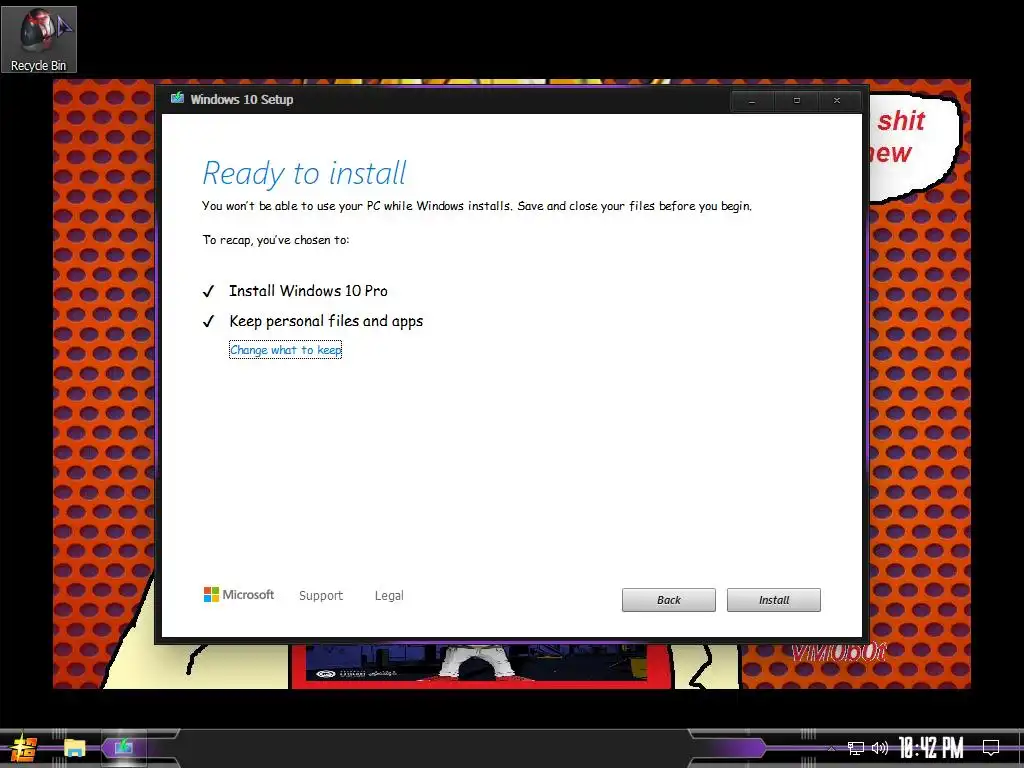Click the 'Keep personal files and apps' text
Viewport: 1024px width, 768px height.
326,321
